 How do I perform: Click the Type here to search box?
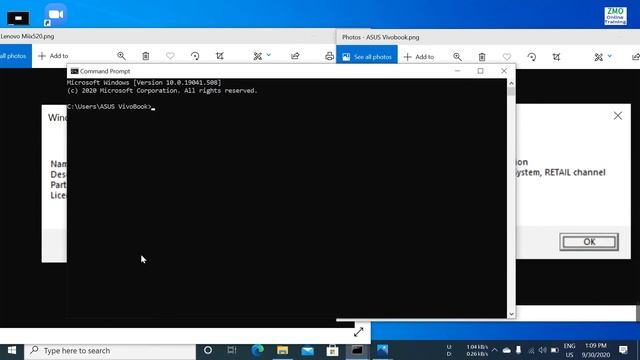coord(110,351)
